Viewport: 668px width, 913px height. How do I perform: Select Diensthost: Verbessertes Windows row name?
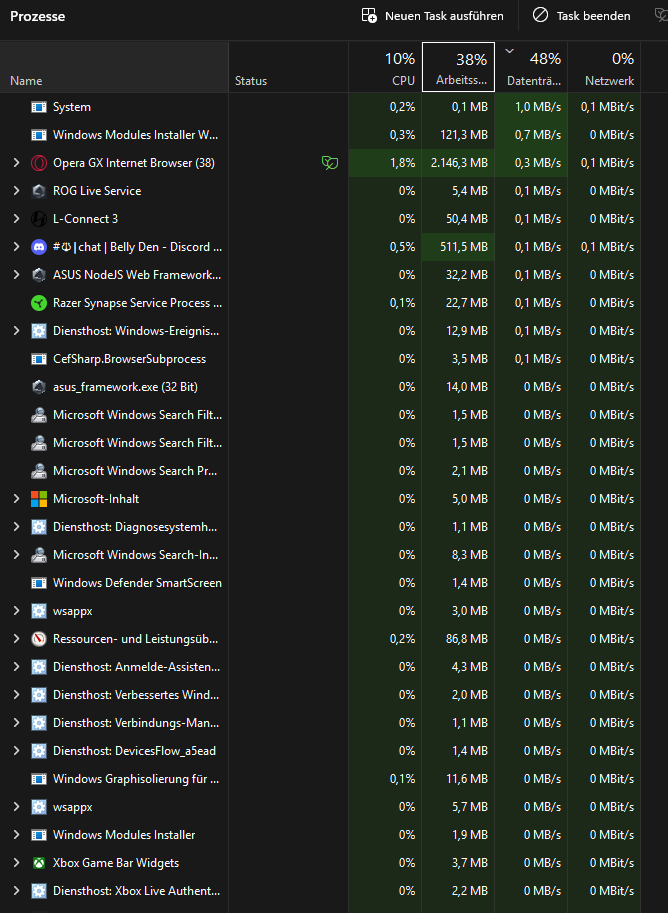pos(137,695)
